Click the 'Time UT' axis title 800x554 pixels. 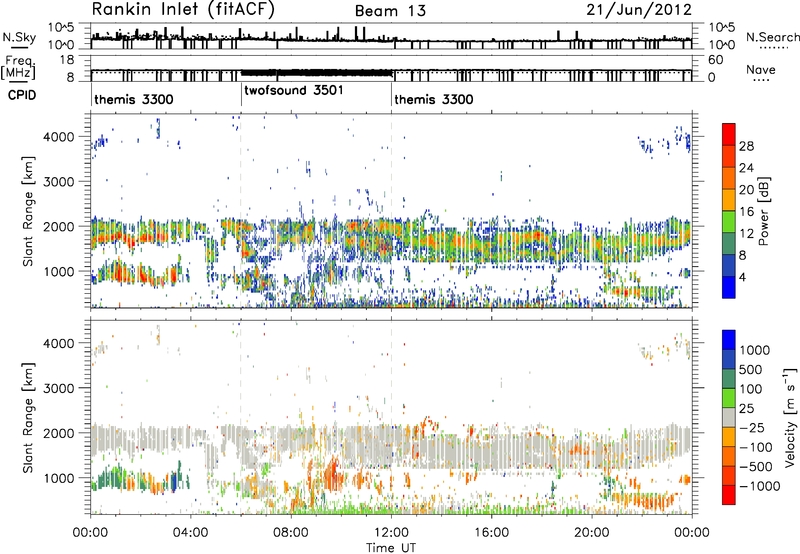click(x=391, y=548)
